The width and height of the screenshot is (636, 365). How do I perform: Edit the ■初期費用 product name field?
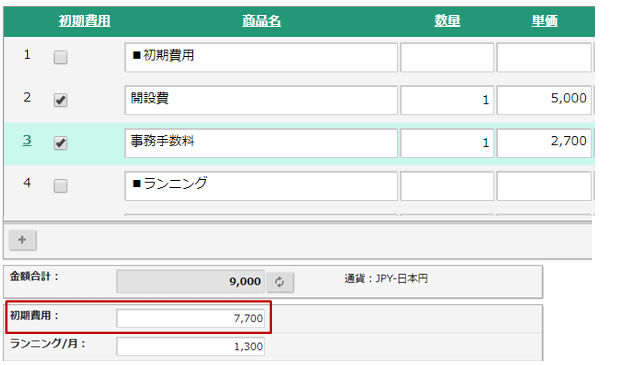click(x=261, y=57)
